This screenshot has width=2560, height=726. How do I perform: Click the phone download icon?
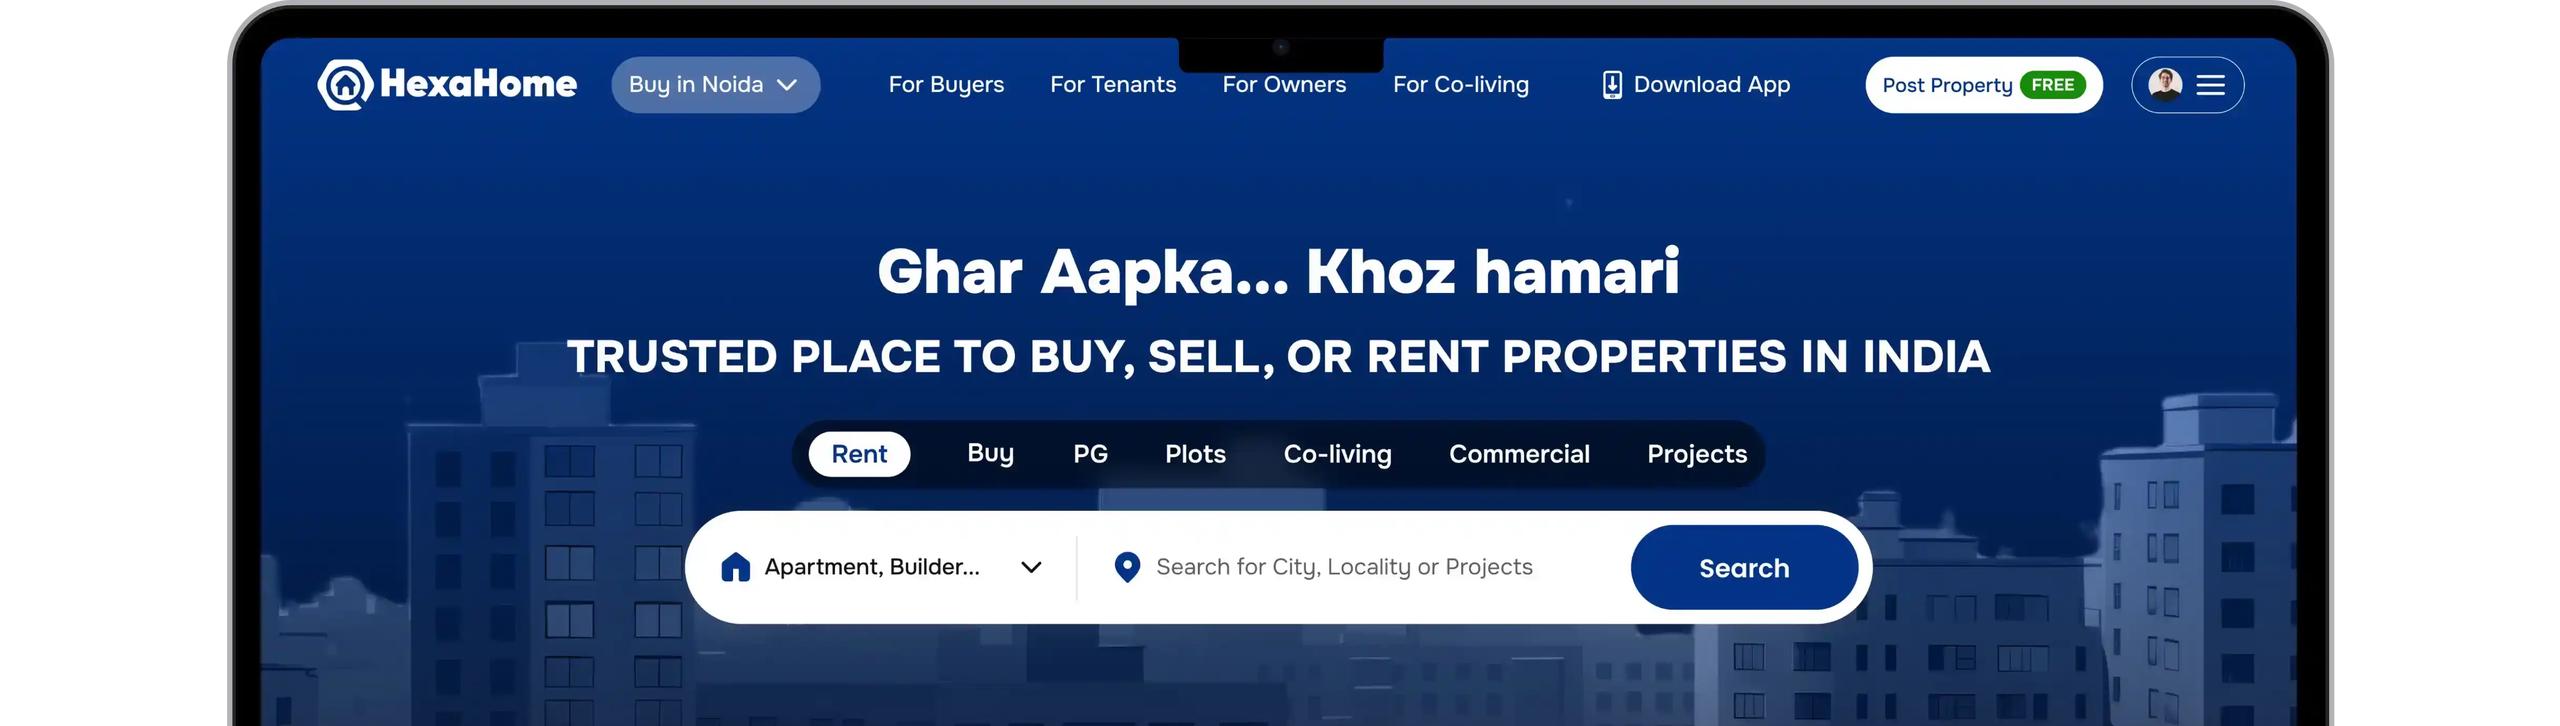(x=1611, y=85)
